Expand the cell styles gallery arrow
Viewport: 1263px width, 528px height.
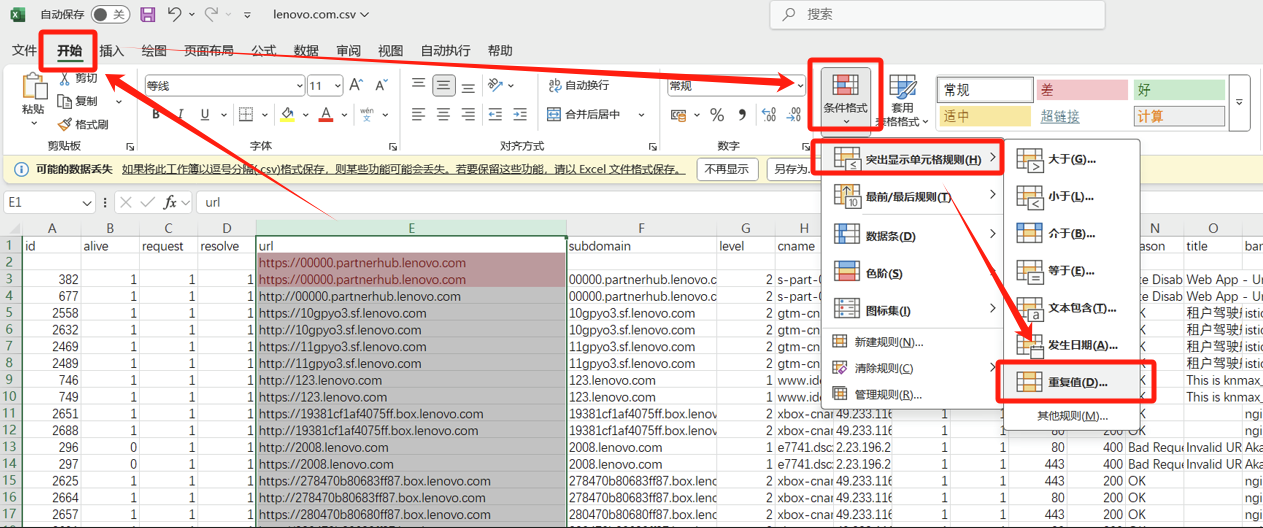[1241, 102]
